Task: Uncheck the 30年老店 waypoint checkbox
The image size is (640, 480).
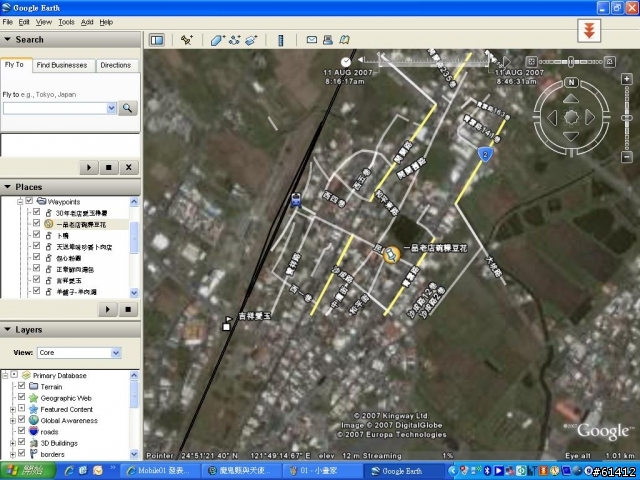Action: point(36,212)
